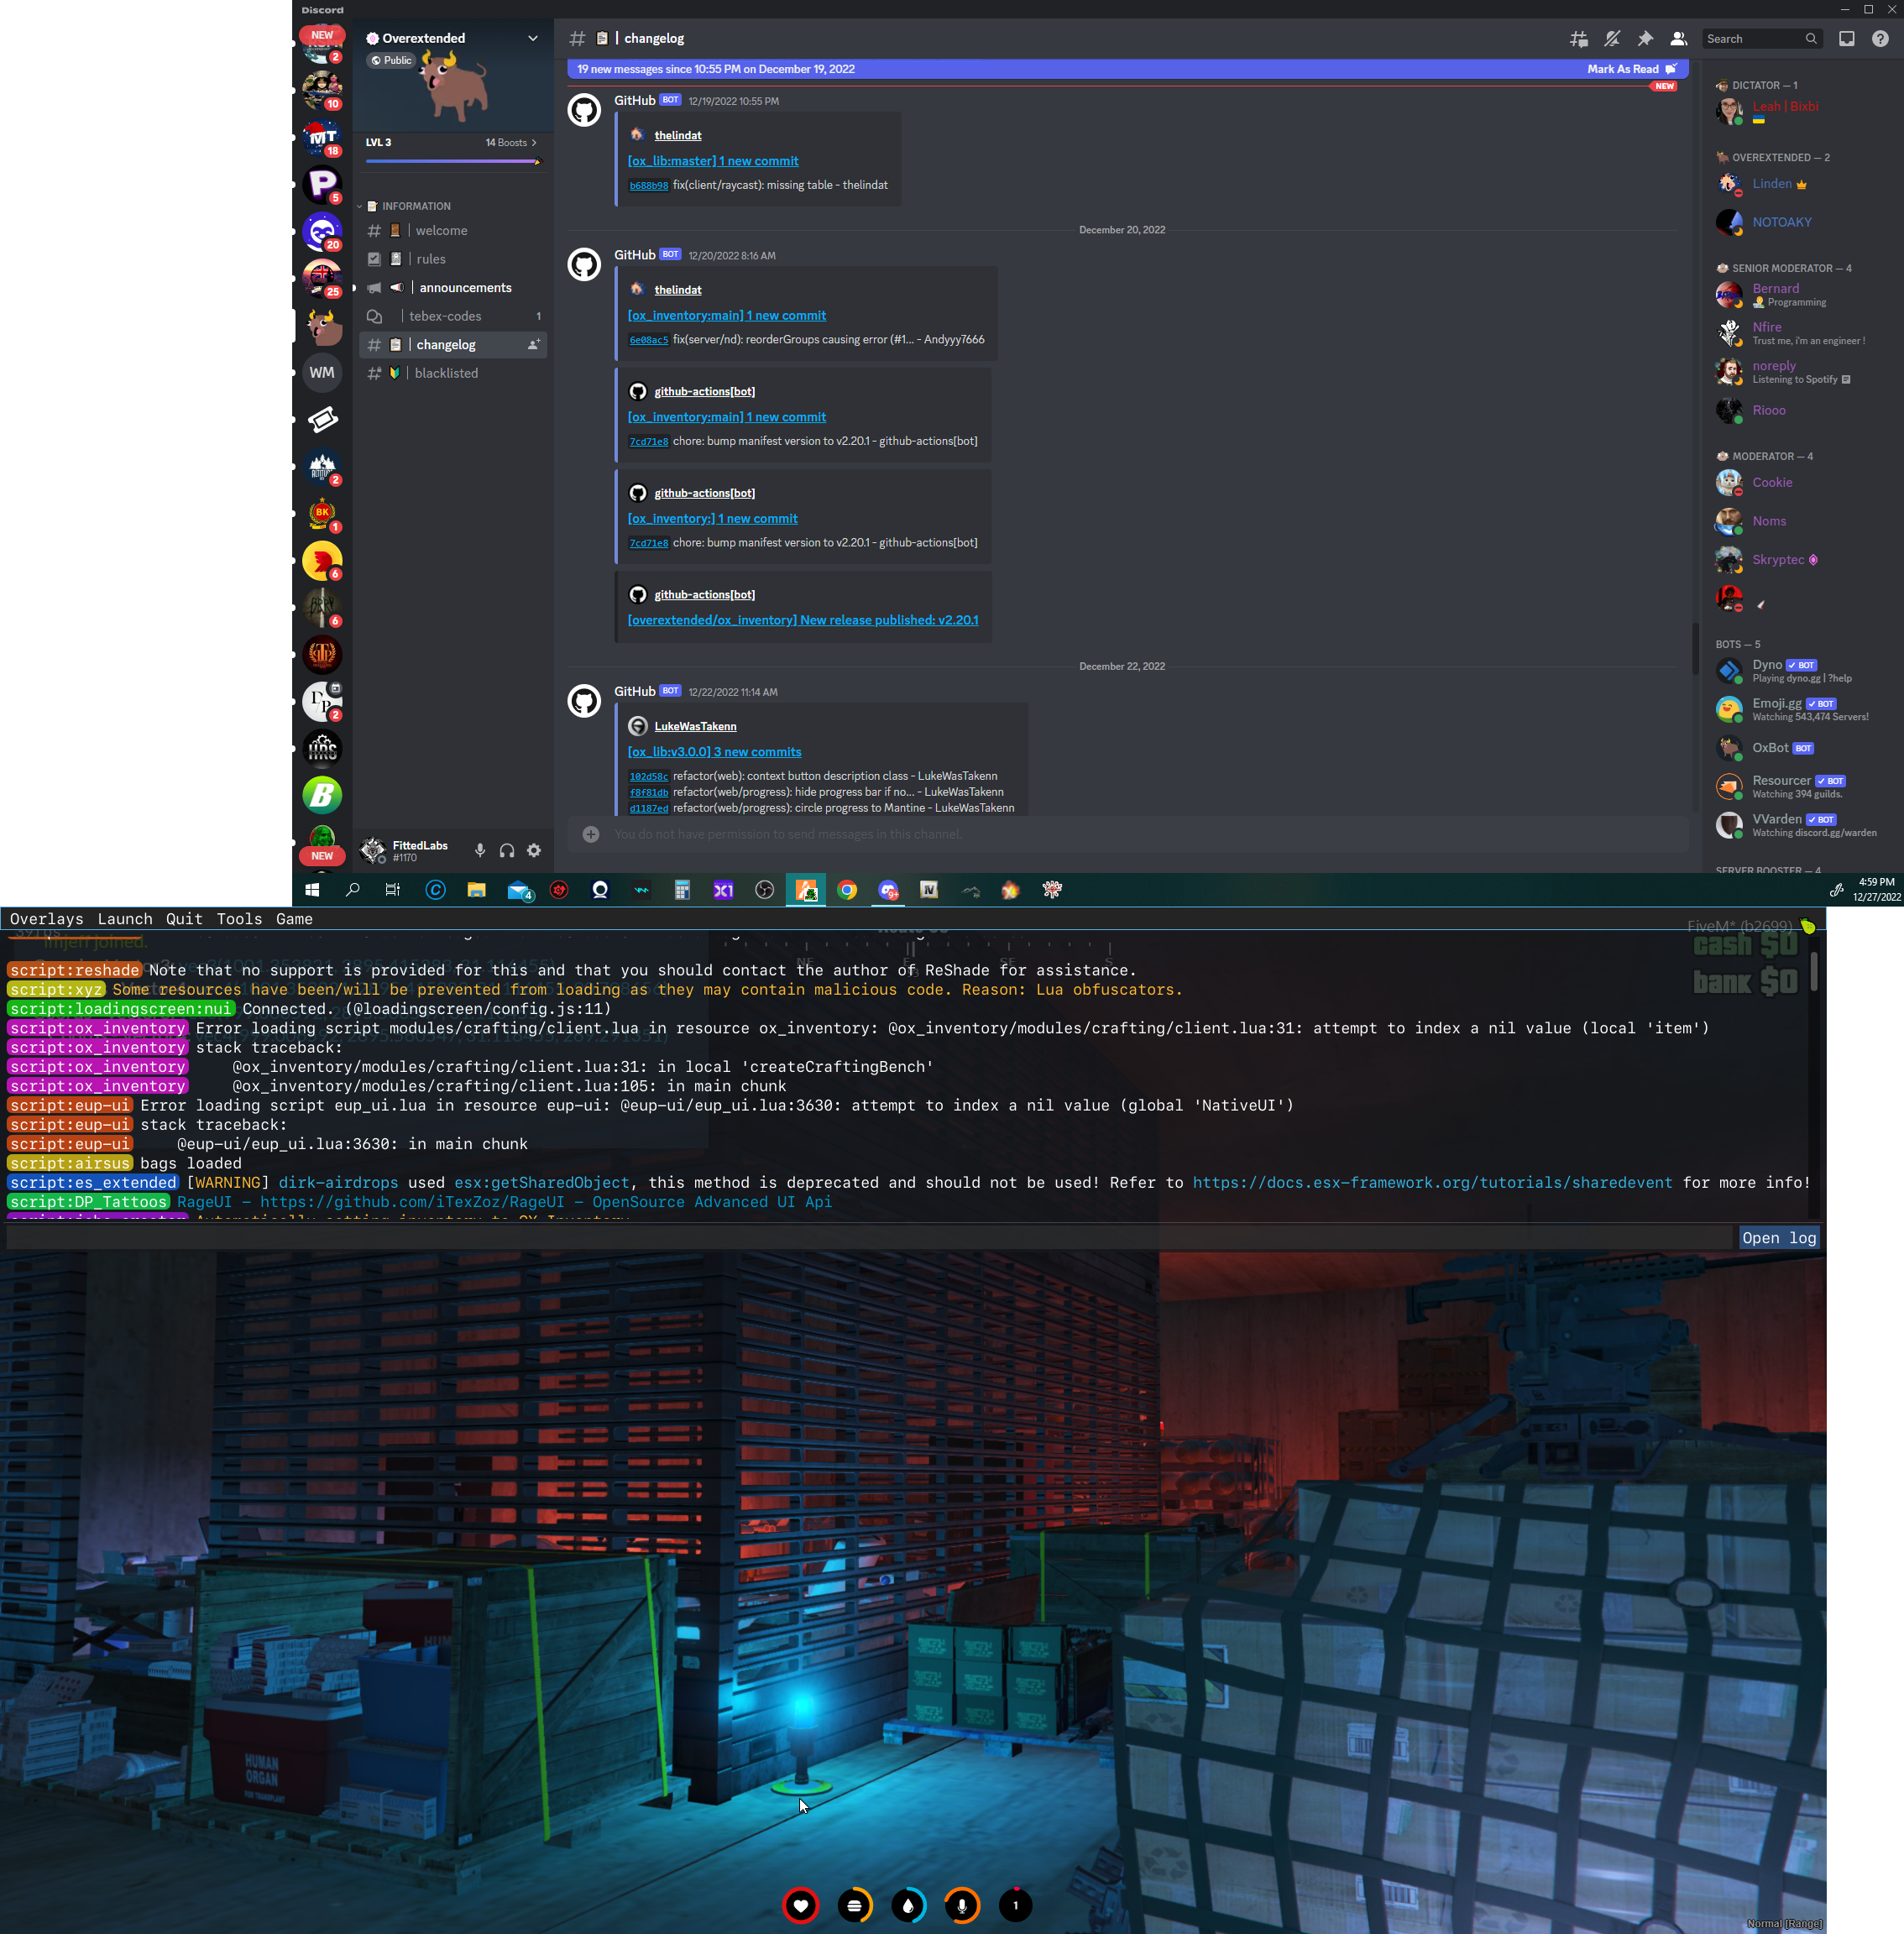Click the Mail icon on taskbar
This screenshot has height=1934, width=1904.
point(519,890)
